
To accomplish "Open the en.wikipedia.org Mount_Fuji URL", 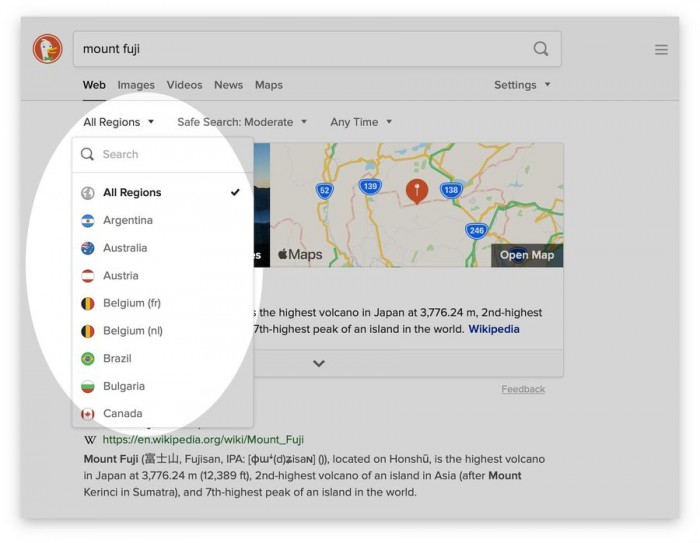I will coord(203,439).
